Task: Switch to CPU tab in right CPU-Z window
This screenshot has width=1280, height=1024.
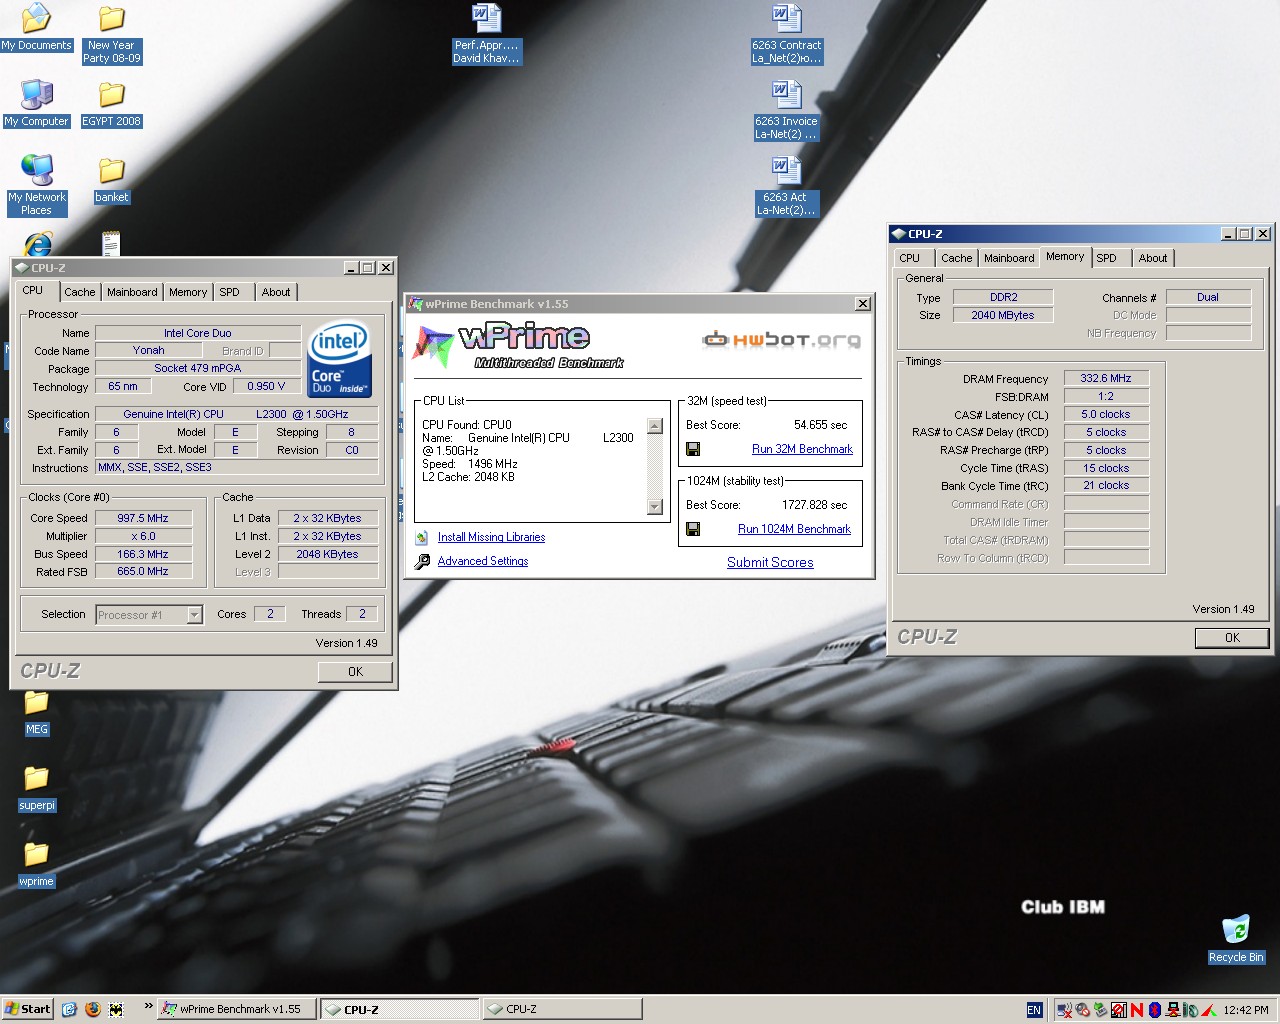Action: click(x=910, y=258)
